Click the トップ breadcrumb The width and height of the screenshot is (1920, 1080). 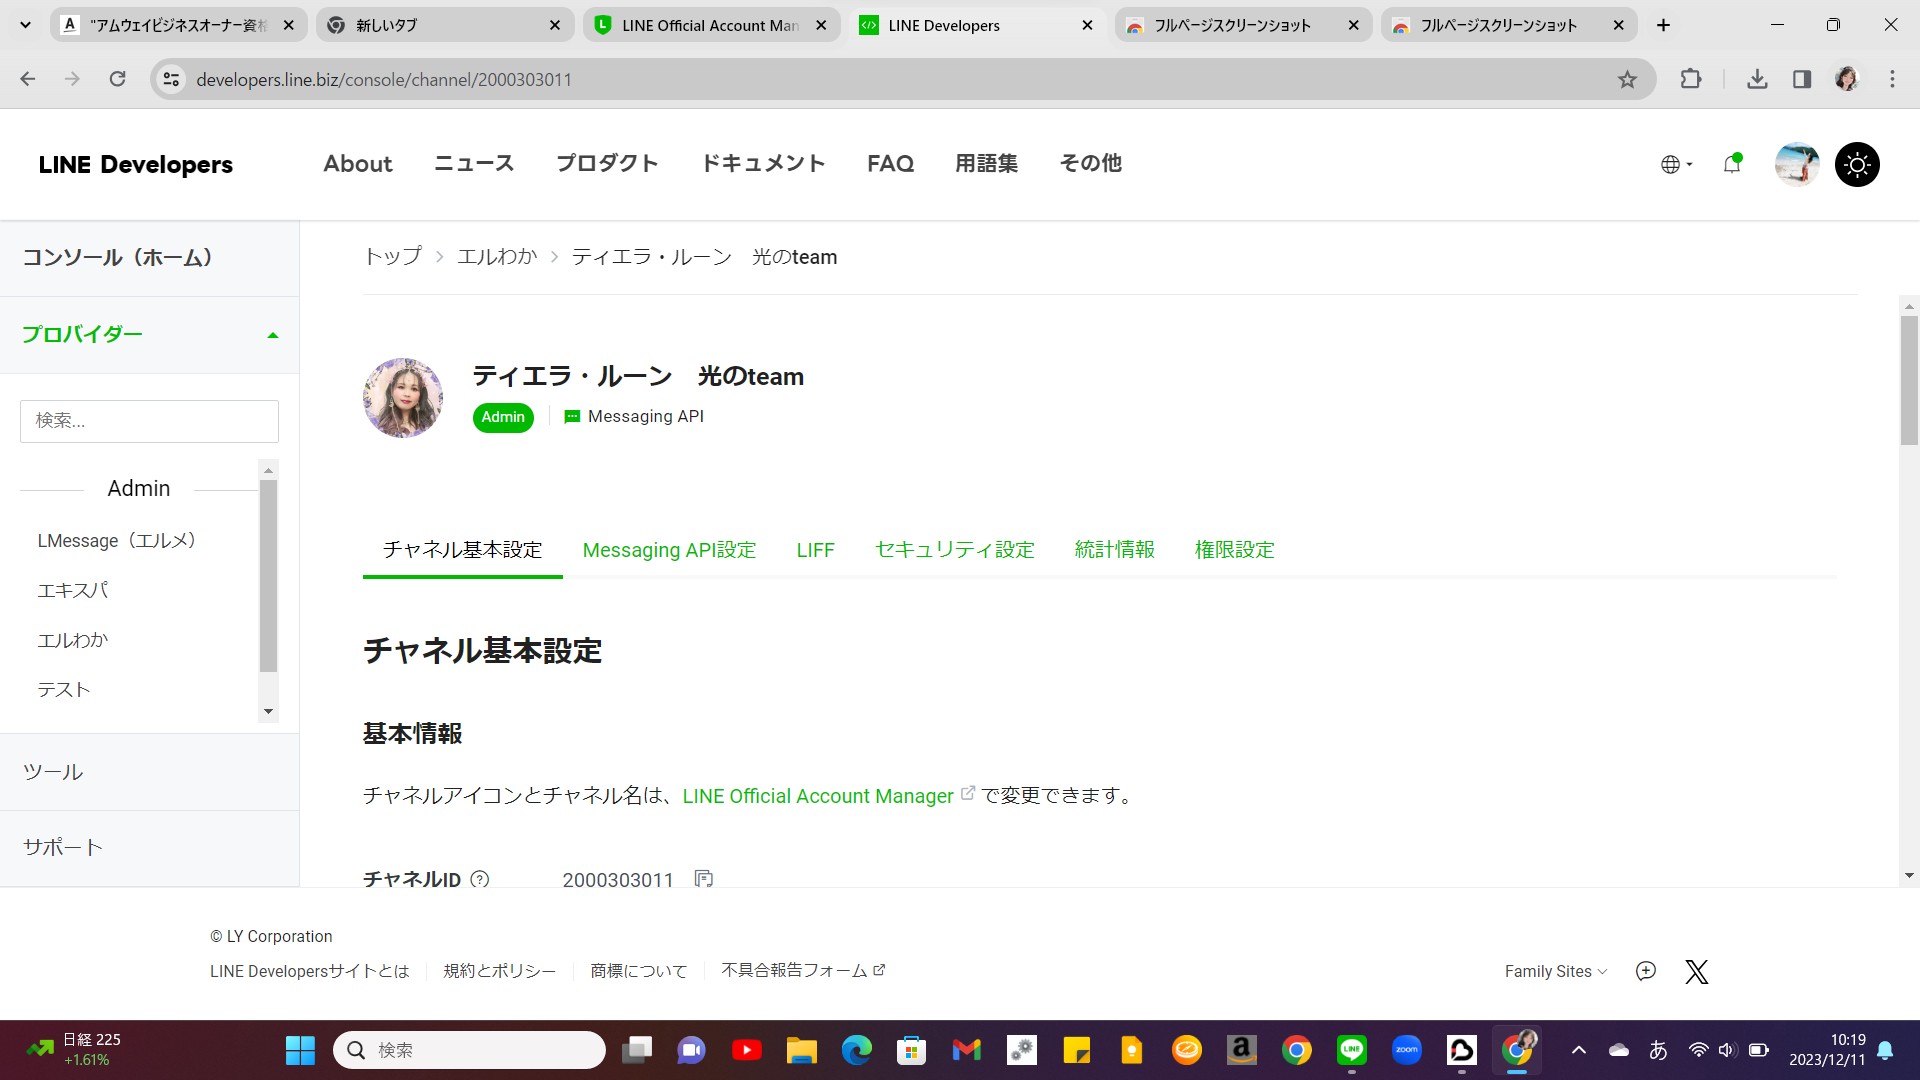click(393, 257)
